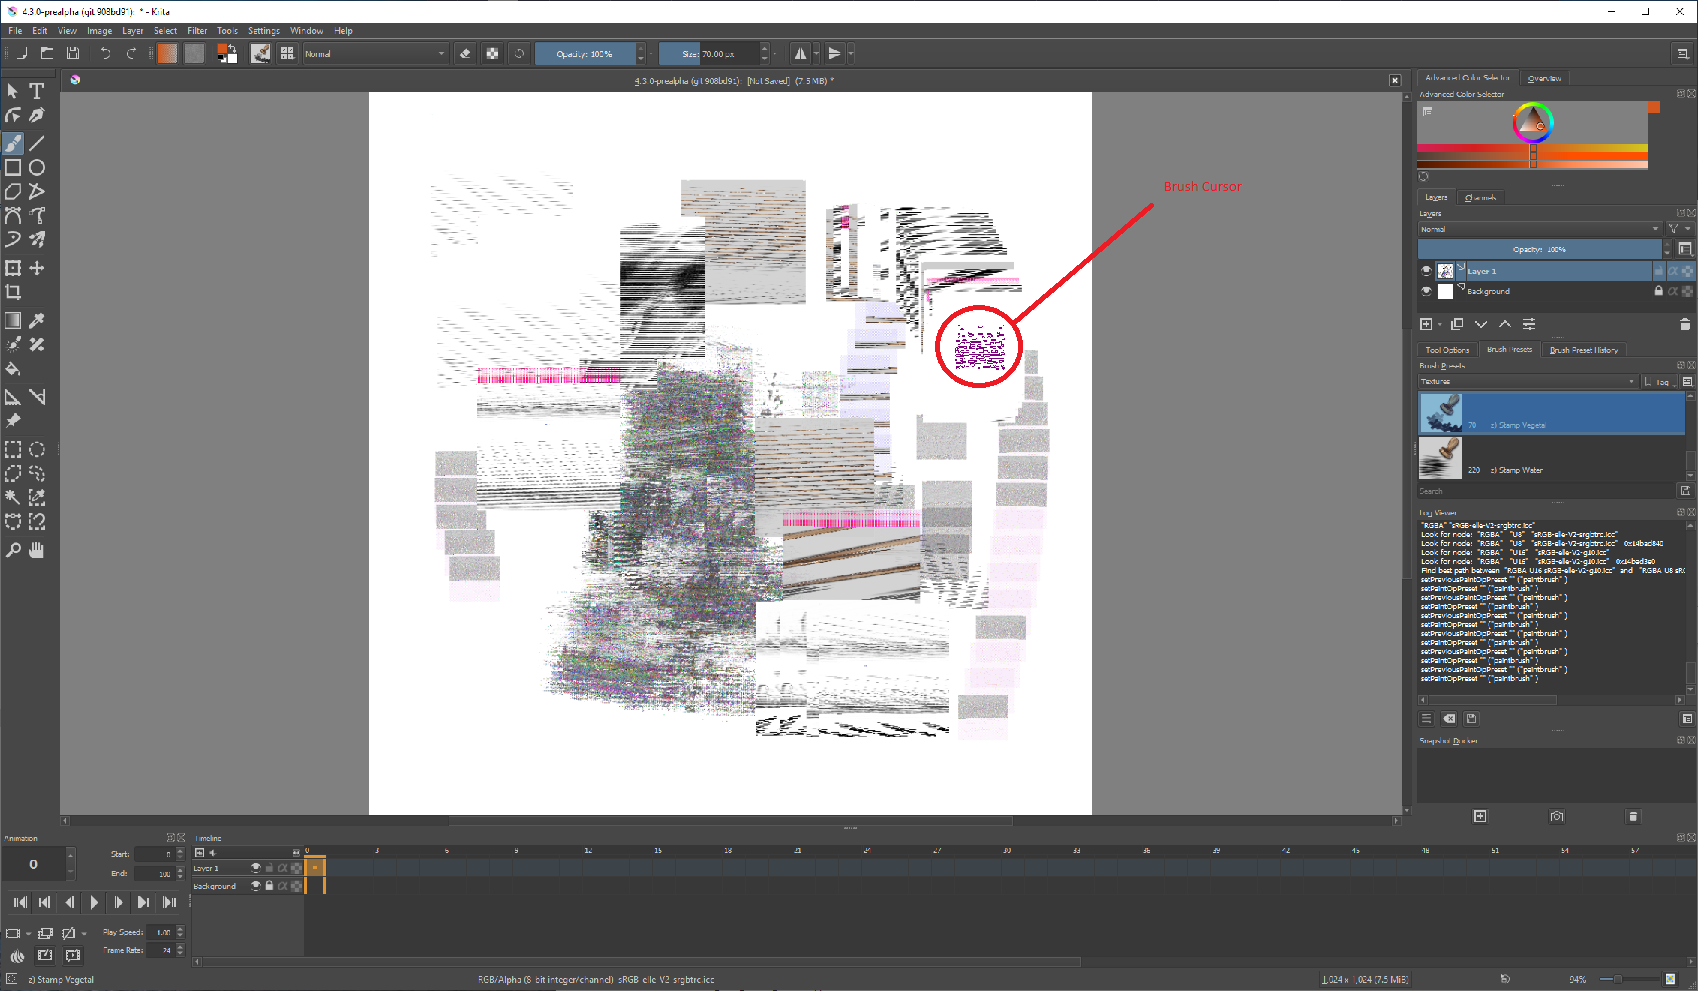Open the Brush Preset History tab
Screen dimensions: 1702x999
[1584, 350]
